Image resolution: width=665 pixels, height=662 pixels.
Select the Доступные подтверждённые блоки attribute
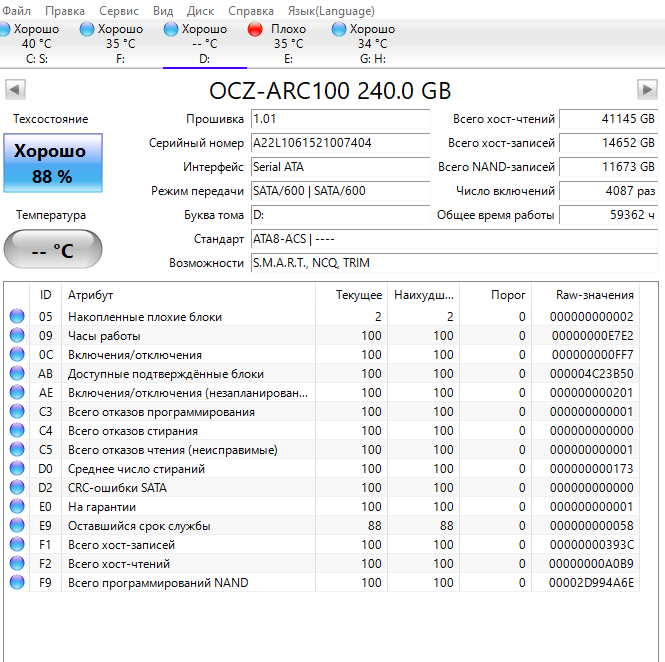(x=166, y=374)
